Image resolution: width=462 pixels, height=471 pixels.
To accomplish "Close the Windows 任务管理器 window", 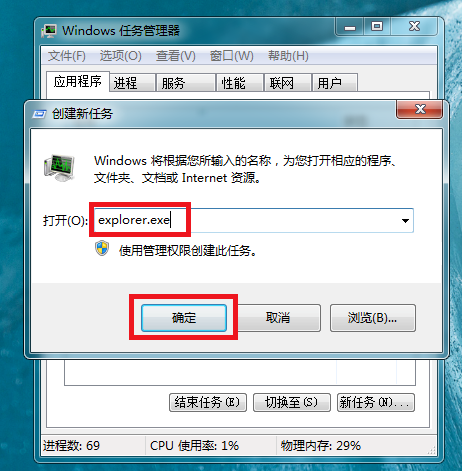I will coord(414,27).
